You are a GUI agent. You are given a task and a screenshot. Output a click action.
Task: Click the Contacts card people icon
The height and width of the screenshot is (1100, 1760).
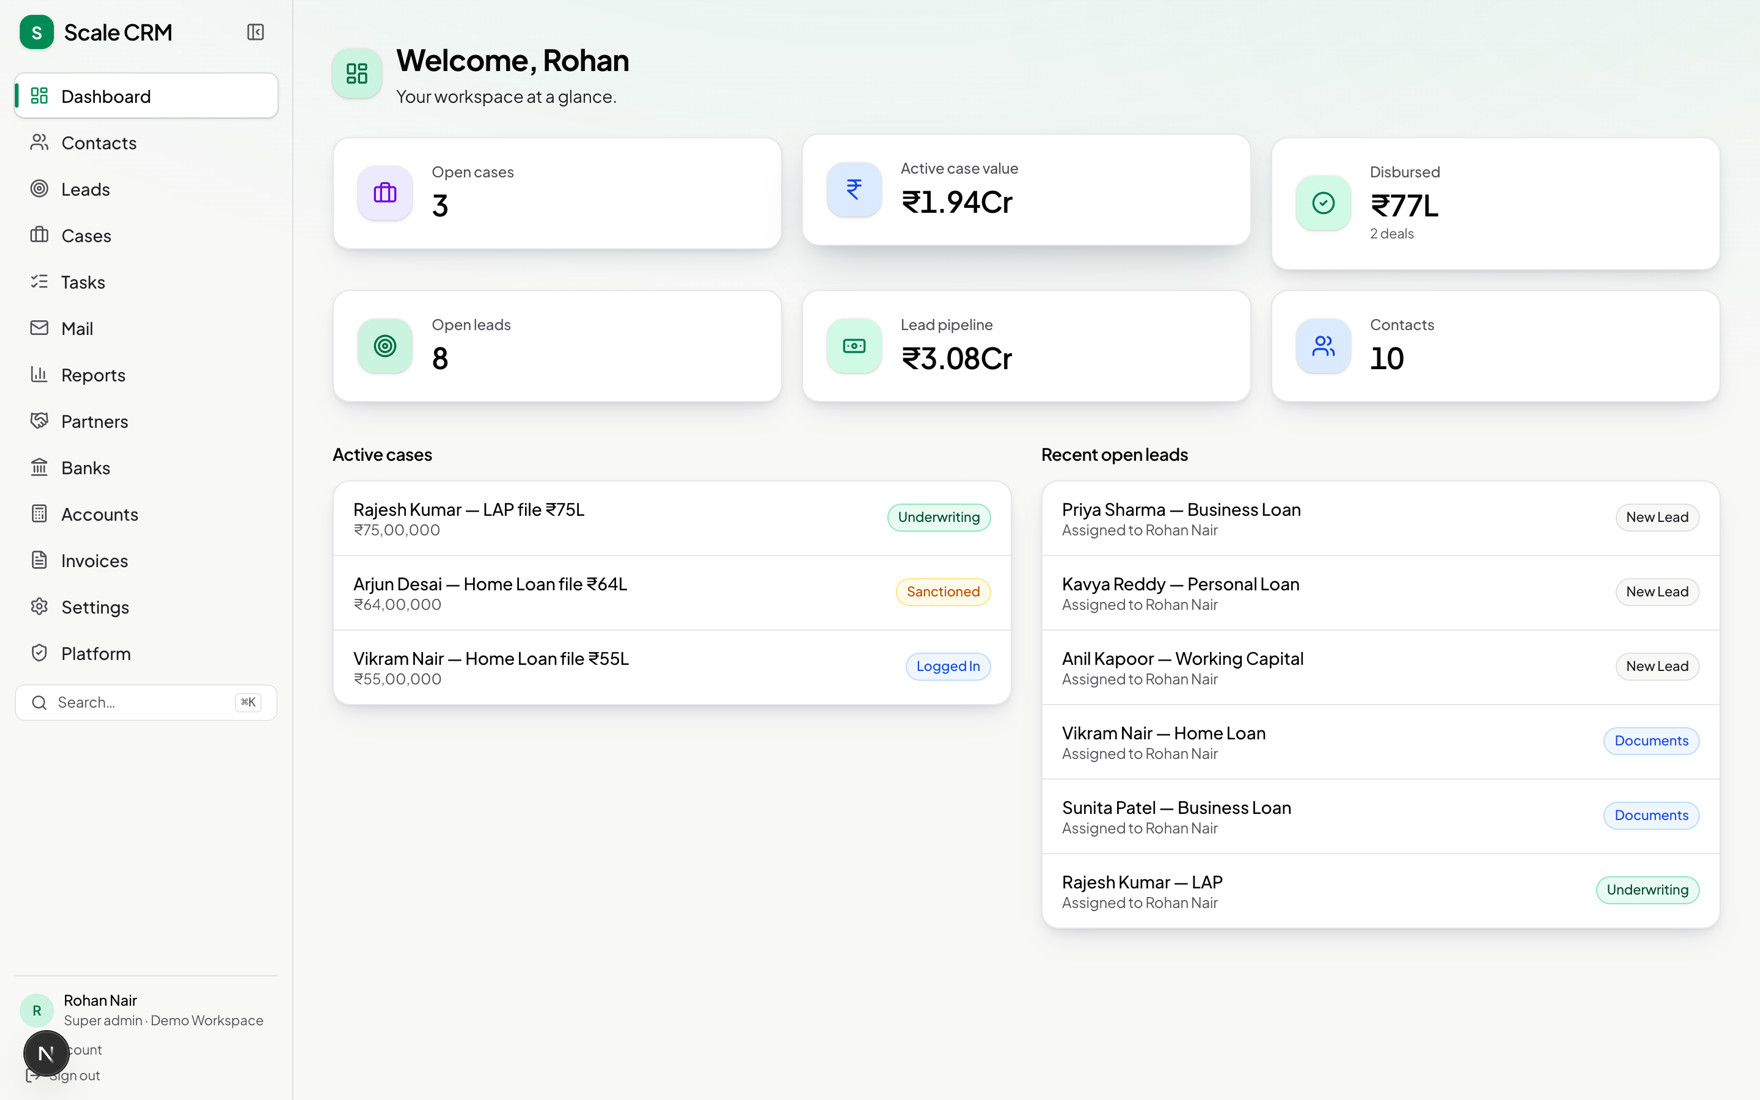coord(1323,346)
